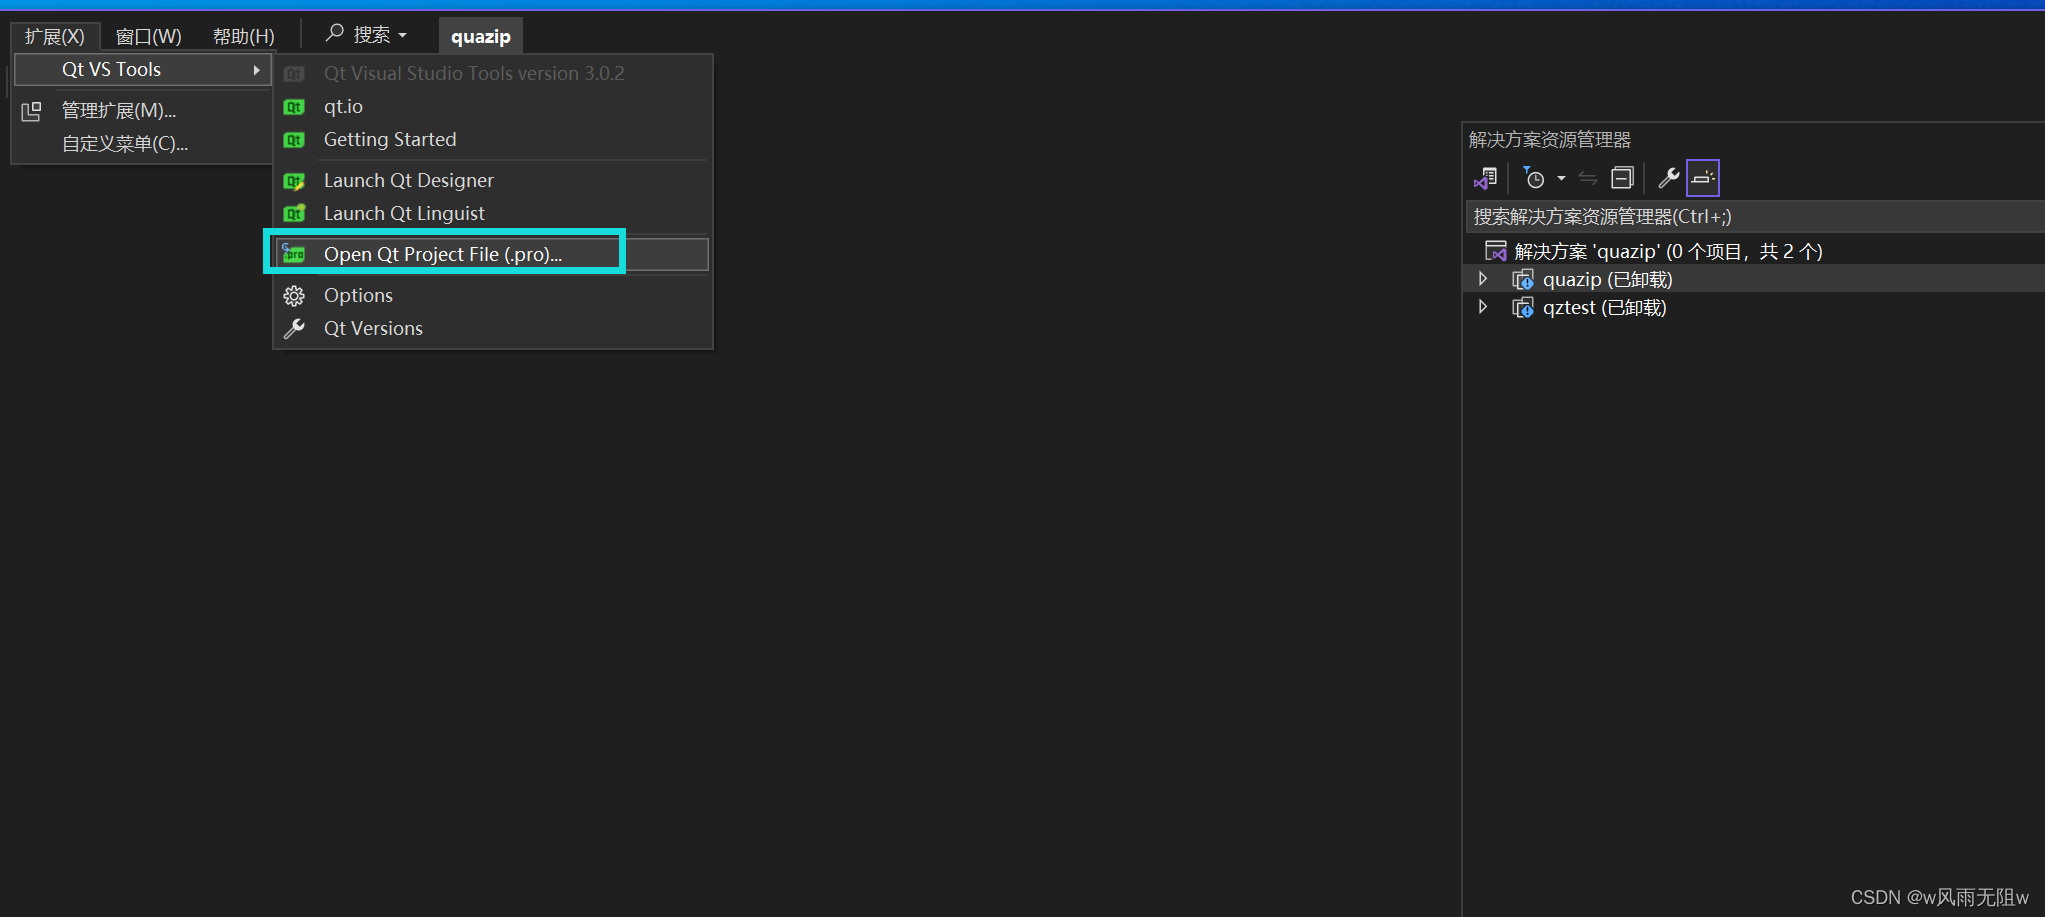Viewport: 2045px width, 917px height.
Task: Click the manage extensions icon
Action: [x=32, y=111]
